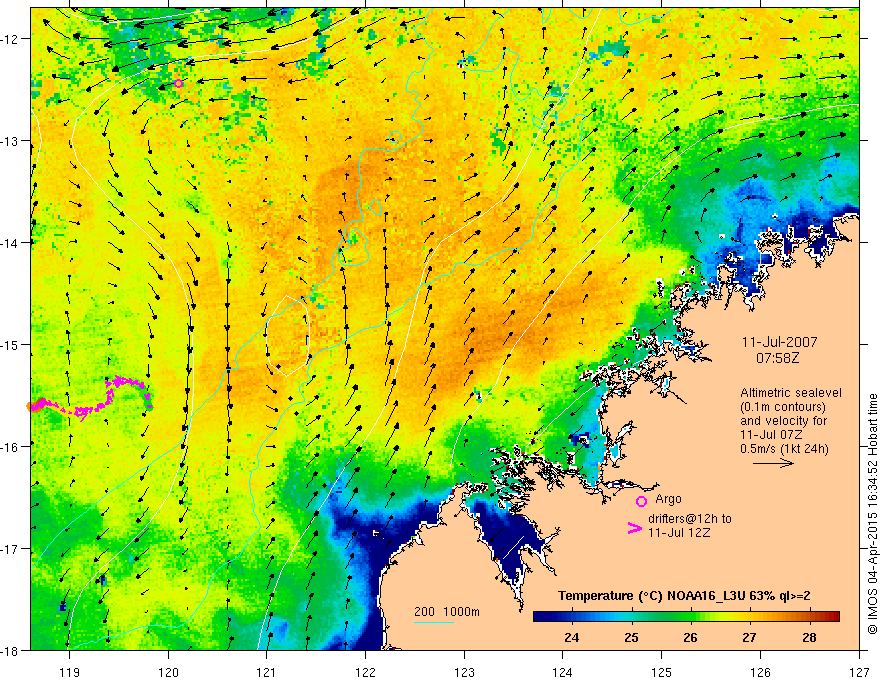880x680 pixels.
Task: Click latitude axis label -15
Action: coord(10,344)
